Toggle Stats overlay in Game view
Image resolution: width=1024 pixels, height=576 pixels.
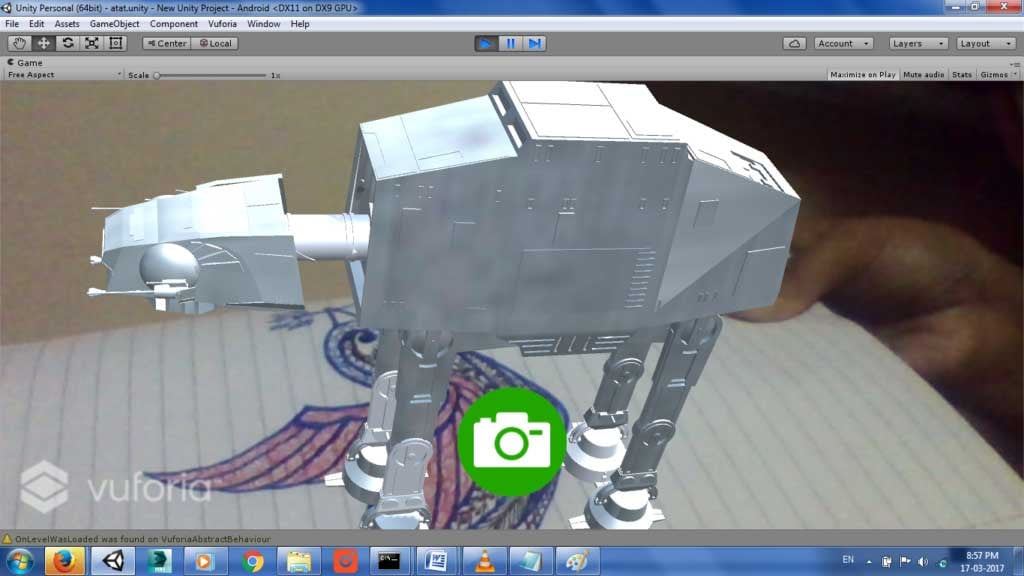click(x=961, y=74)
